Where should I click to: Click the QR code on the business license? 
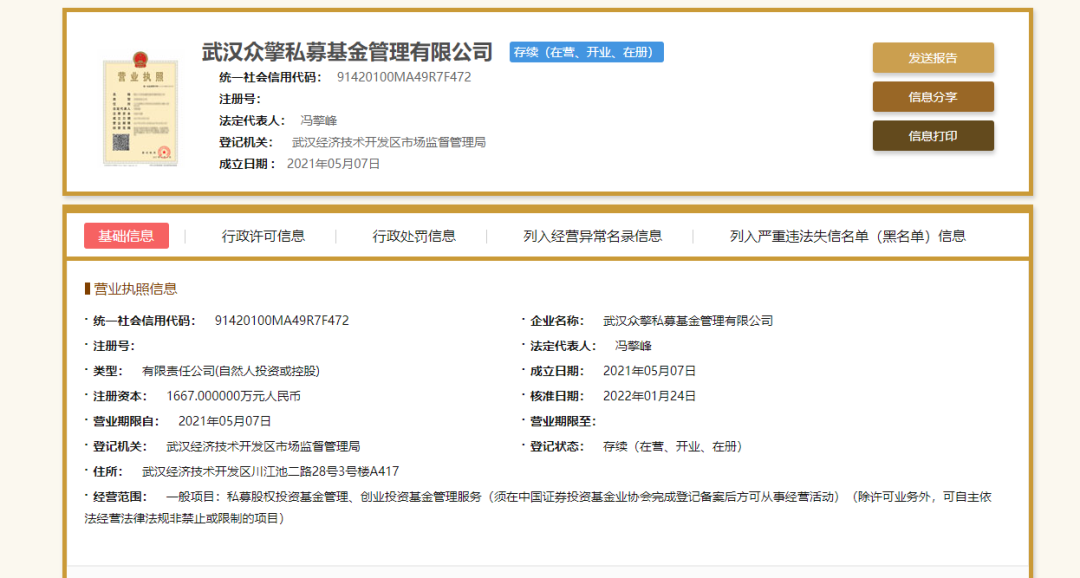122,141
